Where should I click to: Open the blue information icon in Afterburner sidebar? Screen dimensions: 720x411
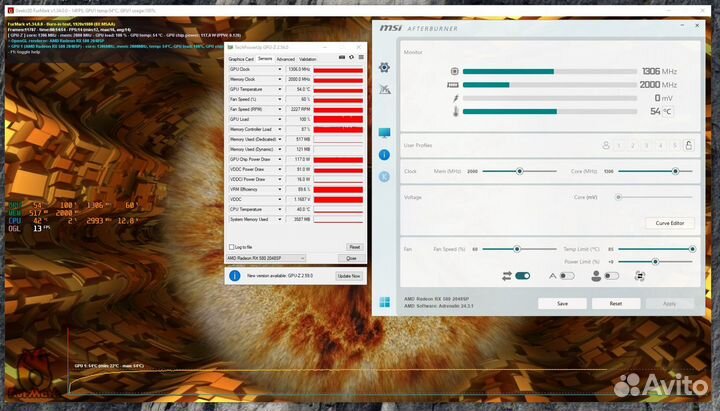[x=384, y=155]
